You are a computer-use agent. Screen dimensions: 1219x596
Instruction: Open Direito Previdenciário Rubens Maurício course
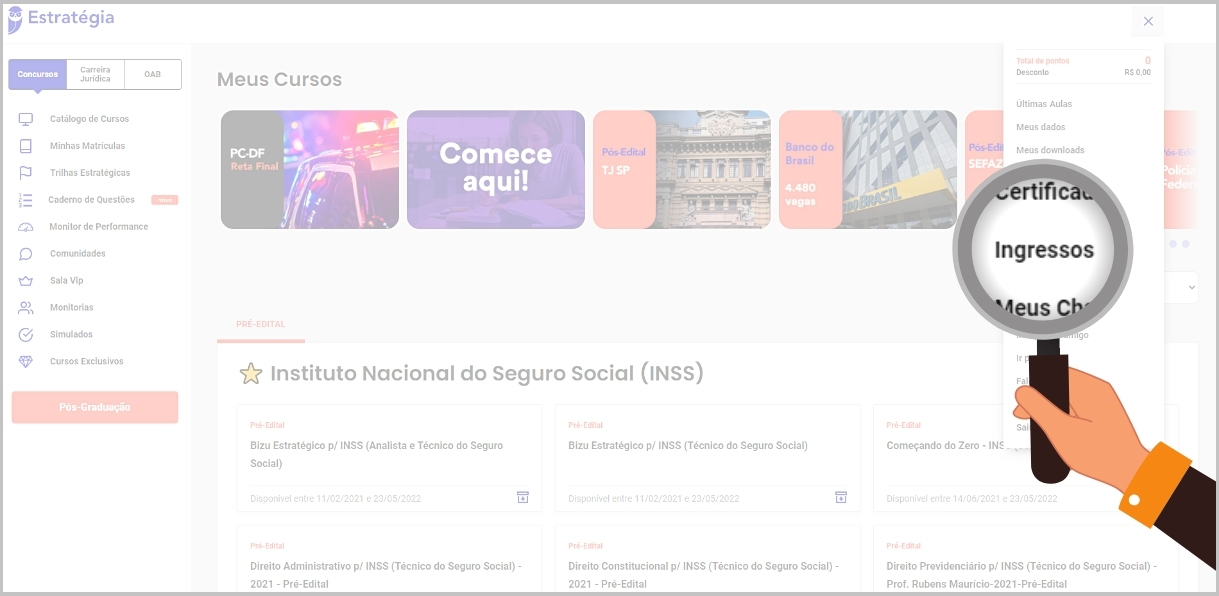[x=1025, y=560]
